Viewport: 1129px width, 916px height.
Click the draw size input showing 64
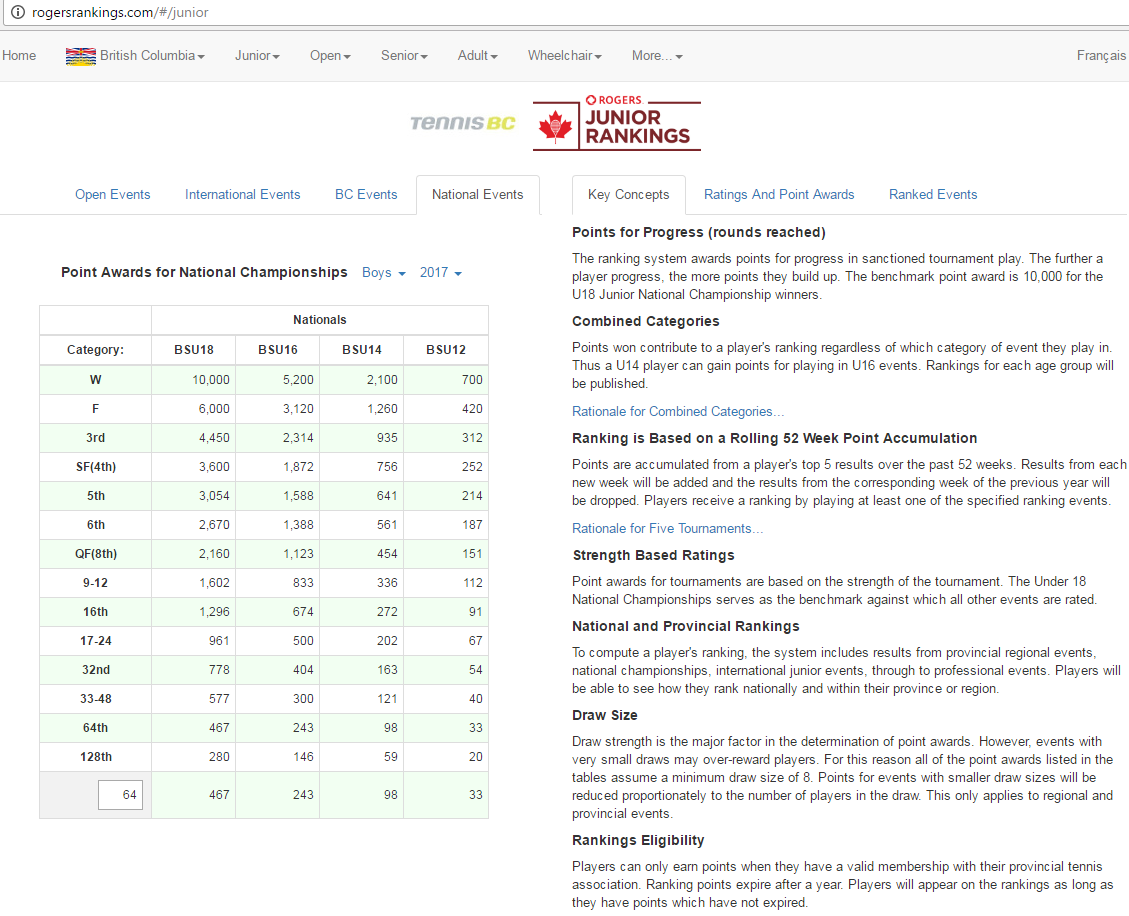tap(120, 795)
